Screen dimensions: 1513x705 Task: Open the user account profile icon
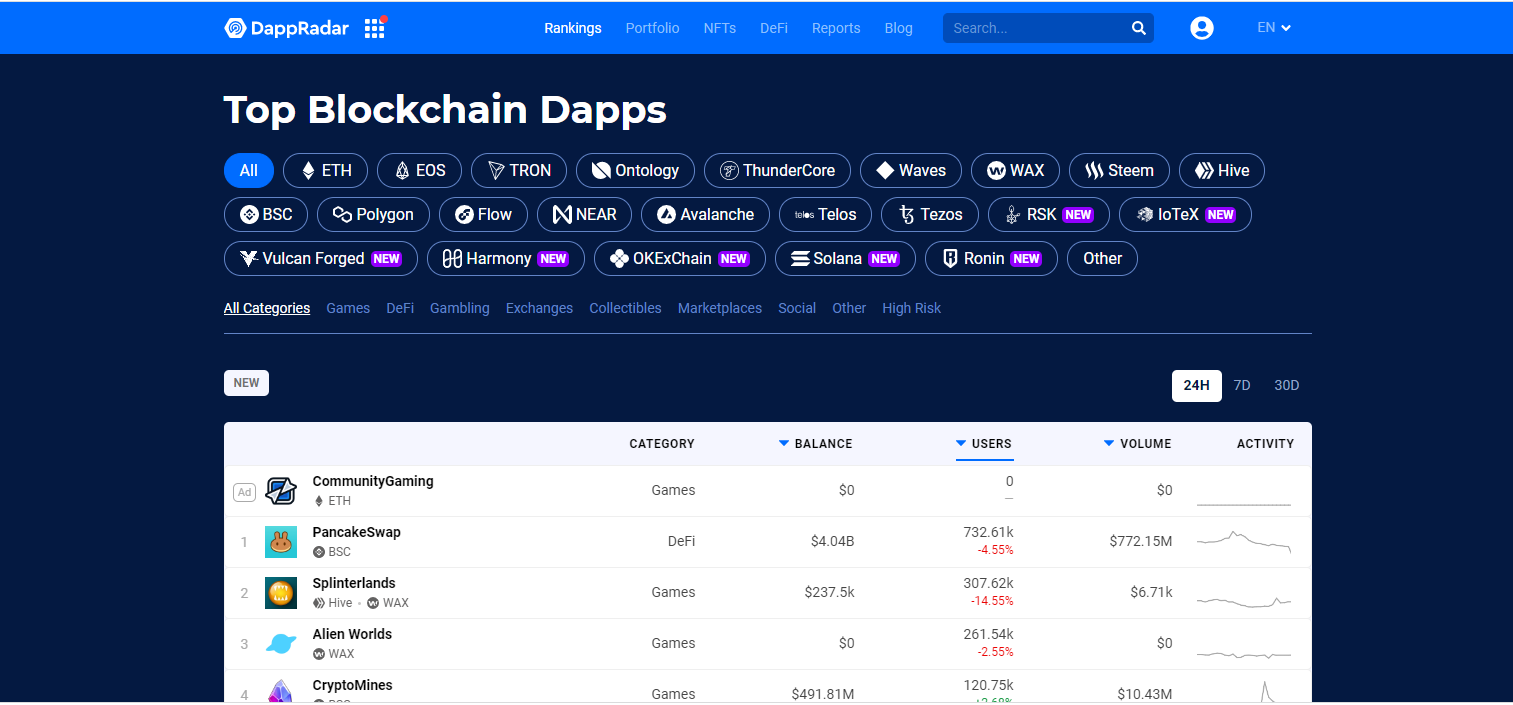point(1202,28)
